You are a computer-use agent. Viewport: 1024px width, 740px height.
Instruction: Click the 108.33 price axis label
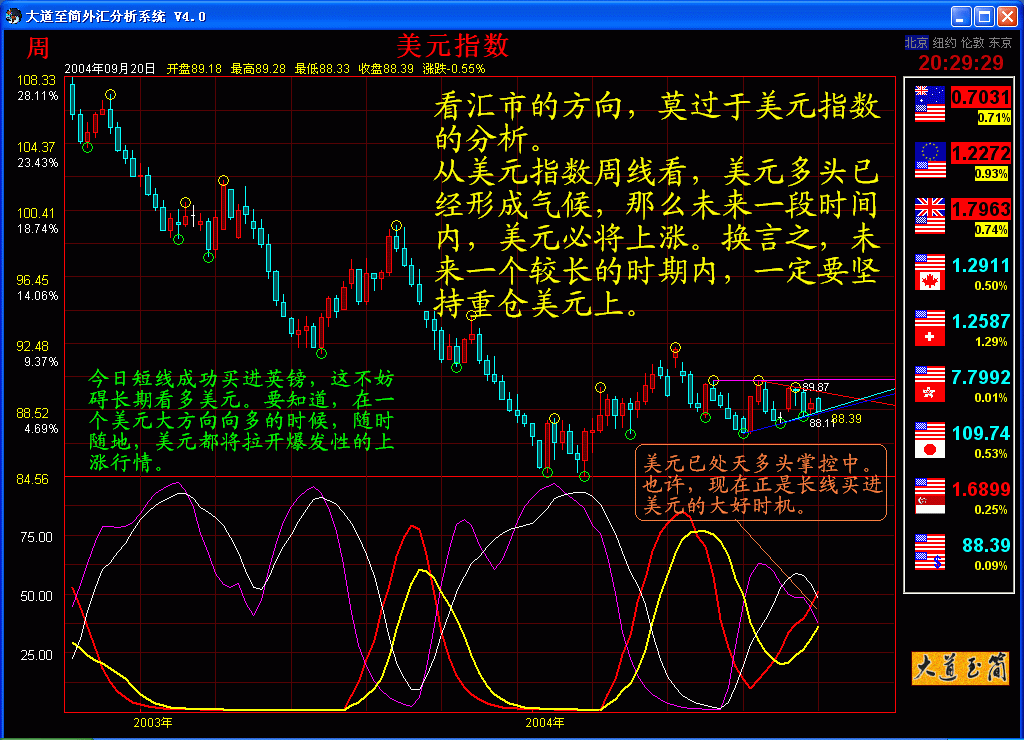[37, 80]
